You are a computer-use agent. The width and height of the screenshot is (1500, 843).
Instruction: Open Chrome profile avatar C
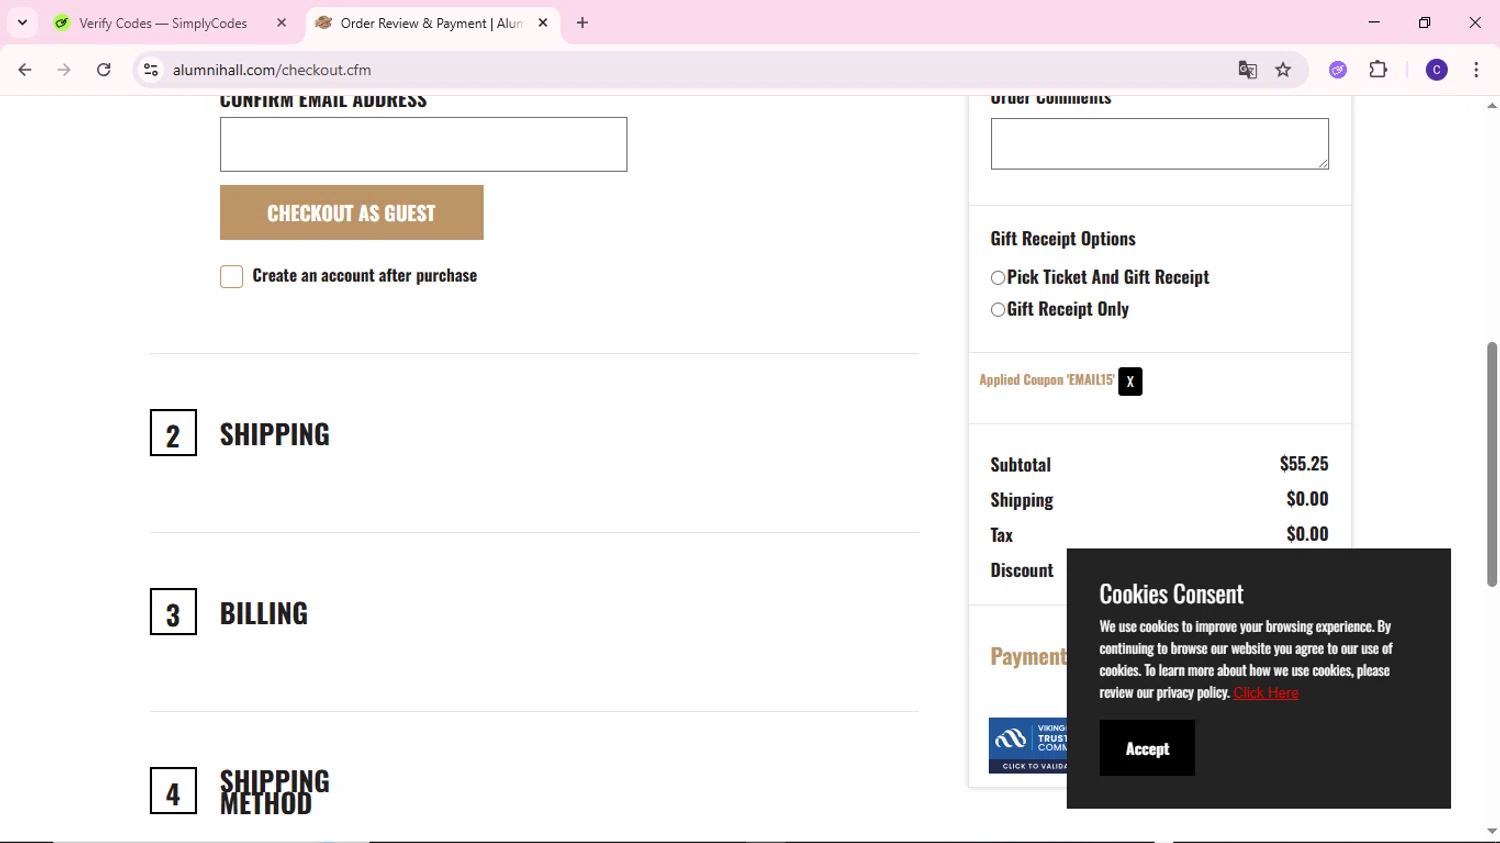tap(1436, 70)
